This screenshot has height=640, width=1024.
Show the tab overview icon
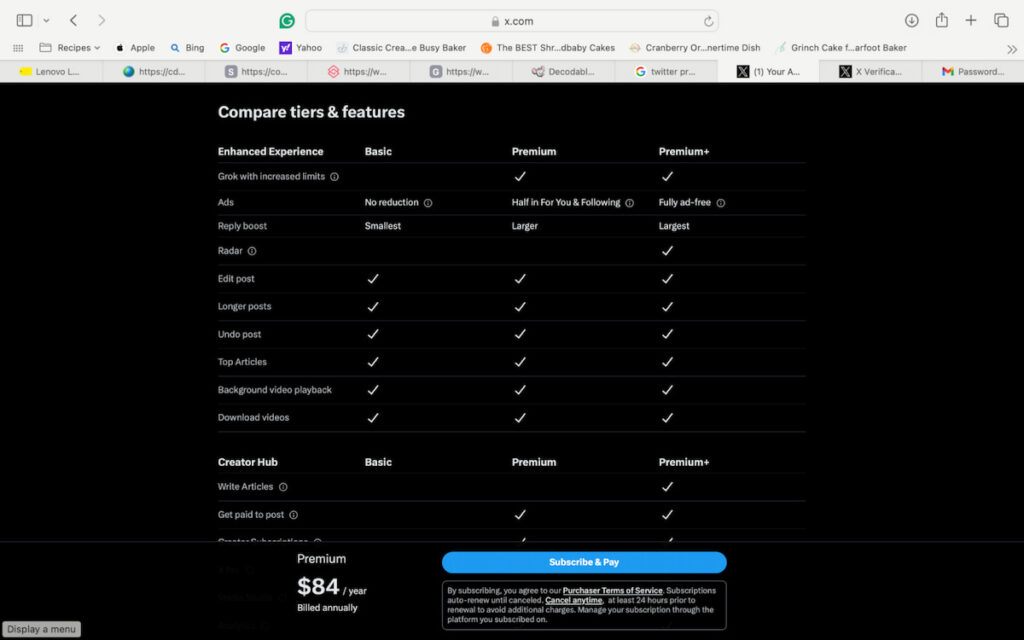(x=1000, y=20)
